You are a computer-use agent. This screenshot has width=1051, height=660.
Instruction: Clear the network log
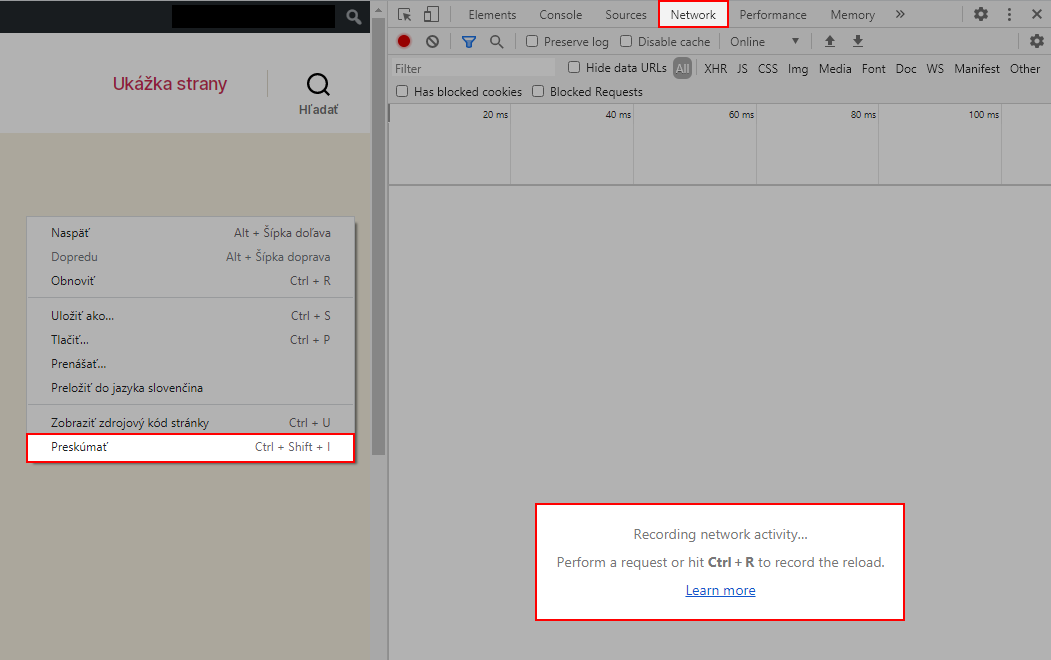(x=432, y=42)
